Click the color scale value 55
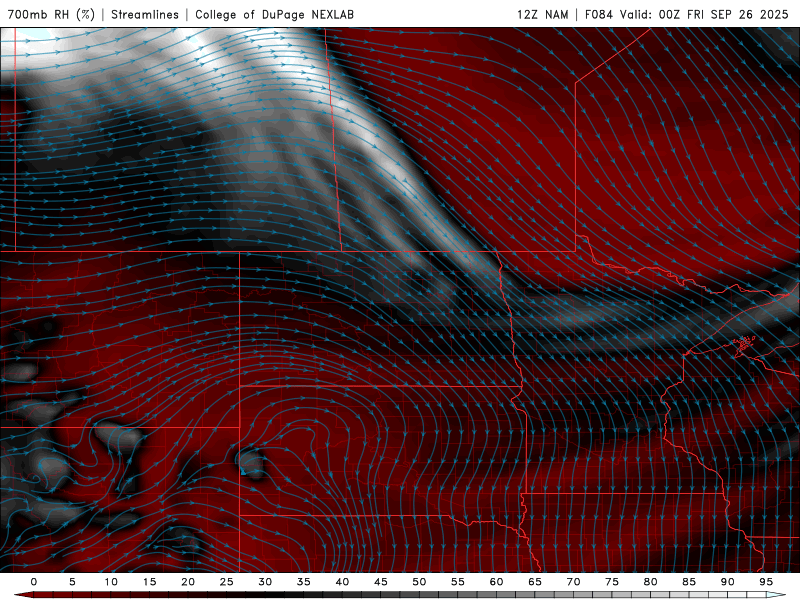This screenshot has width=800, height=600. 458,582
